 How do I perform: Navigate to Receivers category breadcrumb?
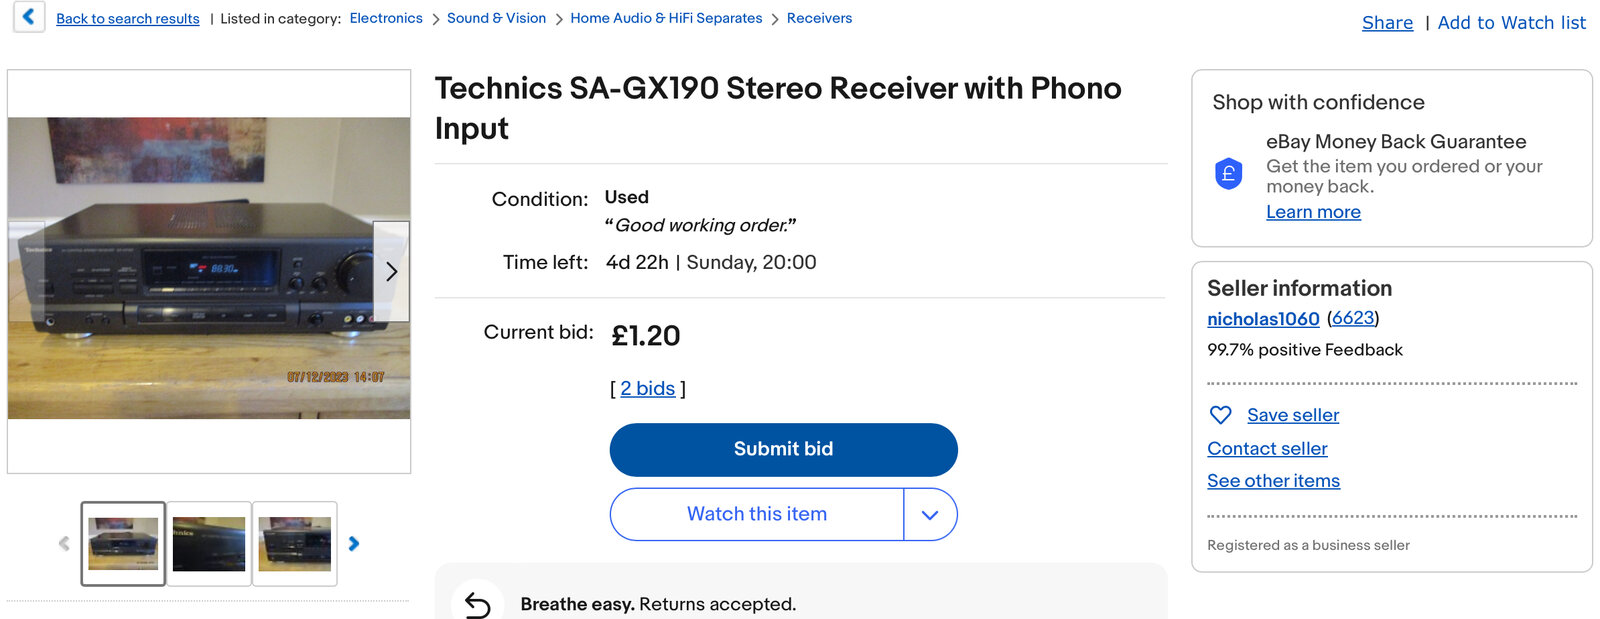tap(819, 18)
